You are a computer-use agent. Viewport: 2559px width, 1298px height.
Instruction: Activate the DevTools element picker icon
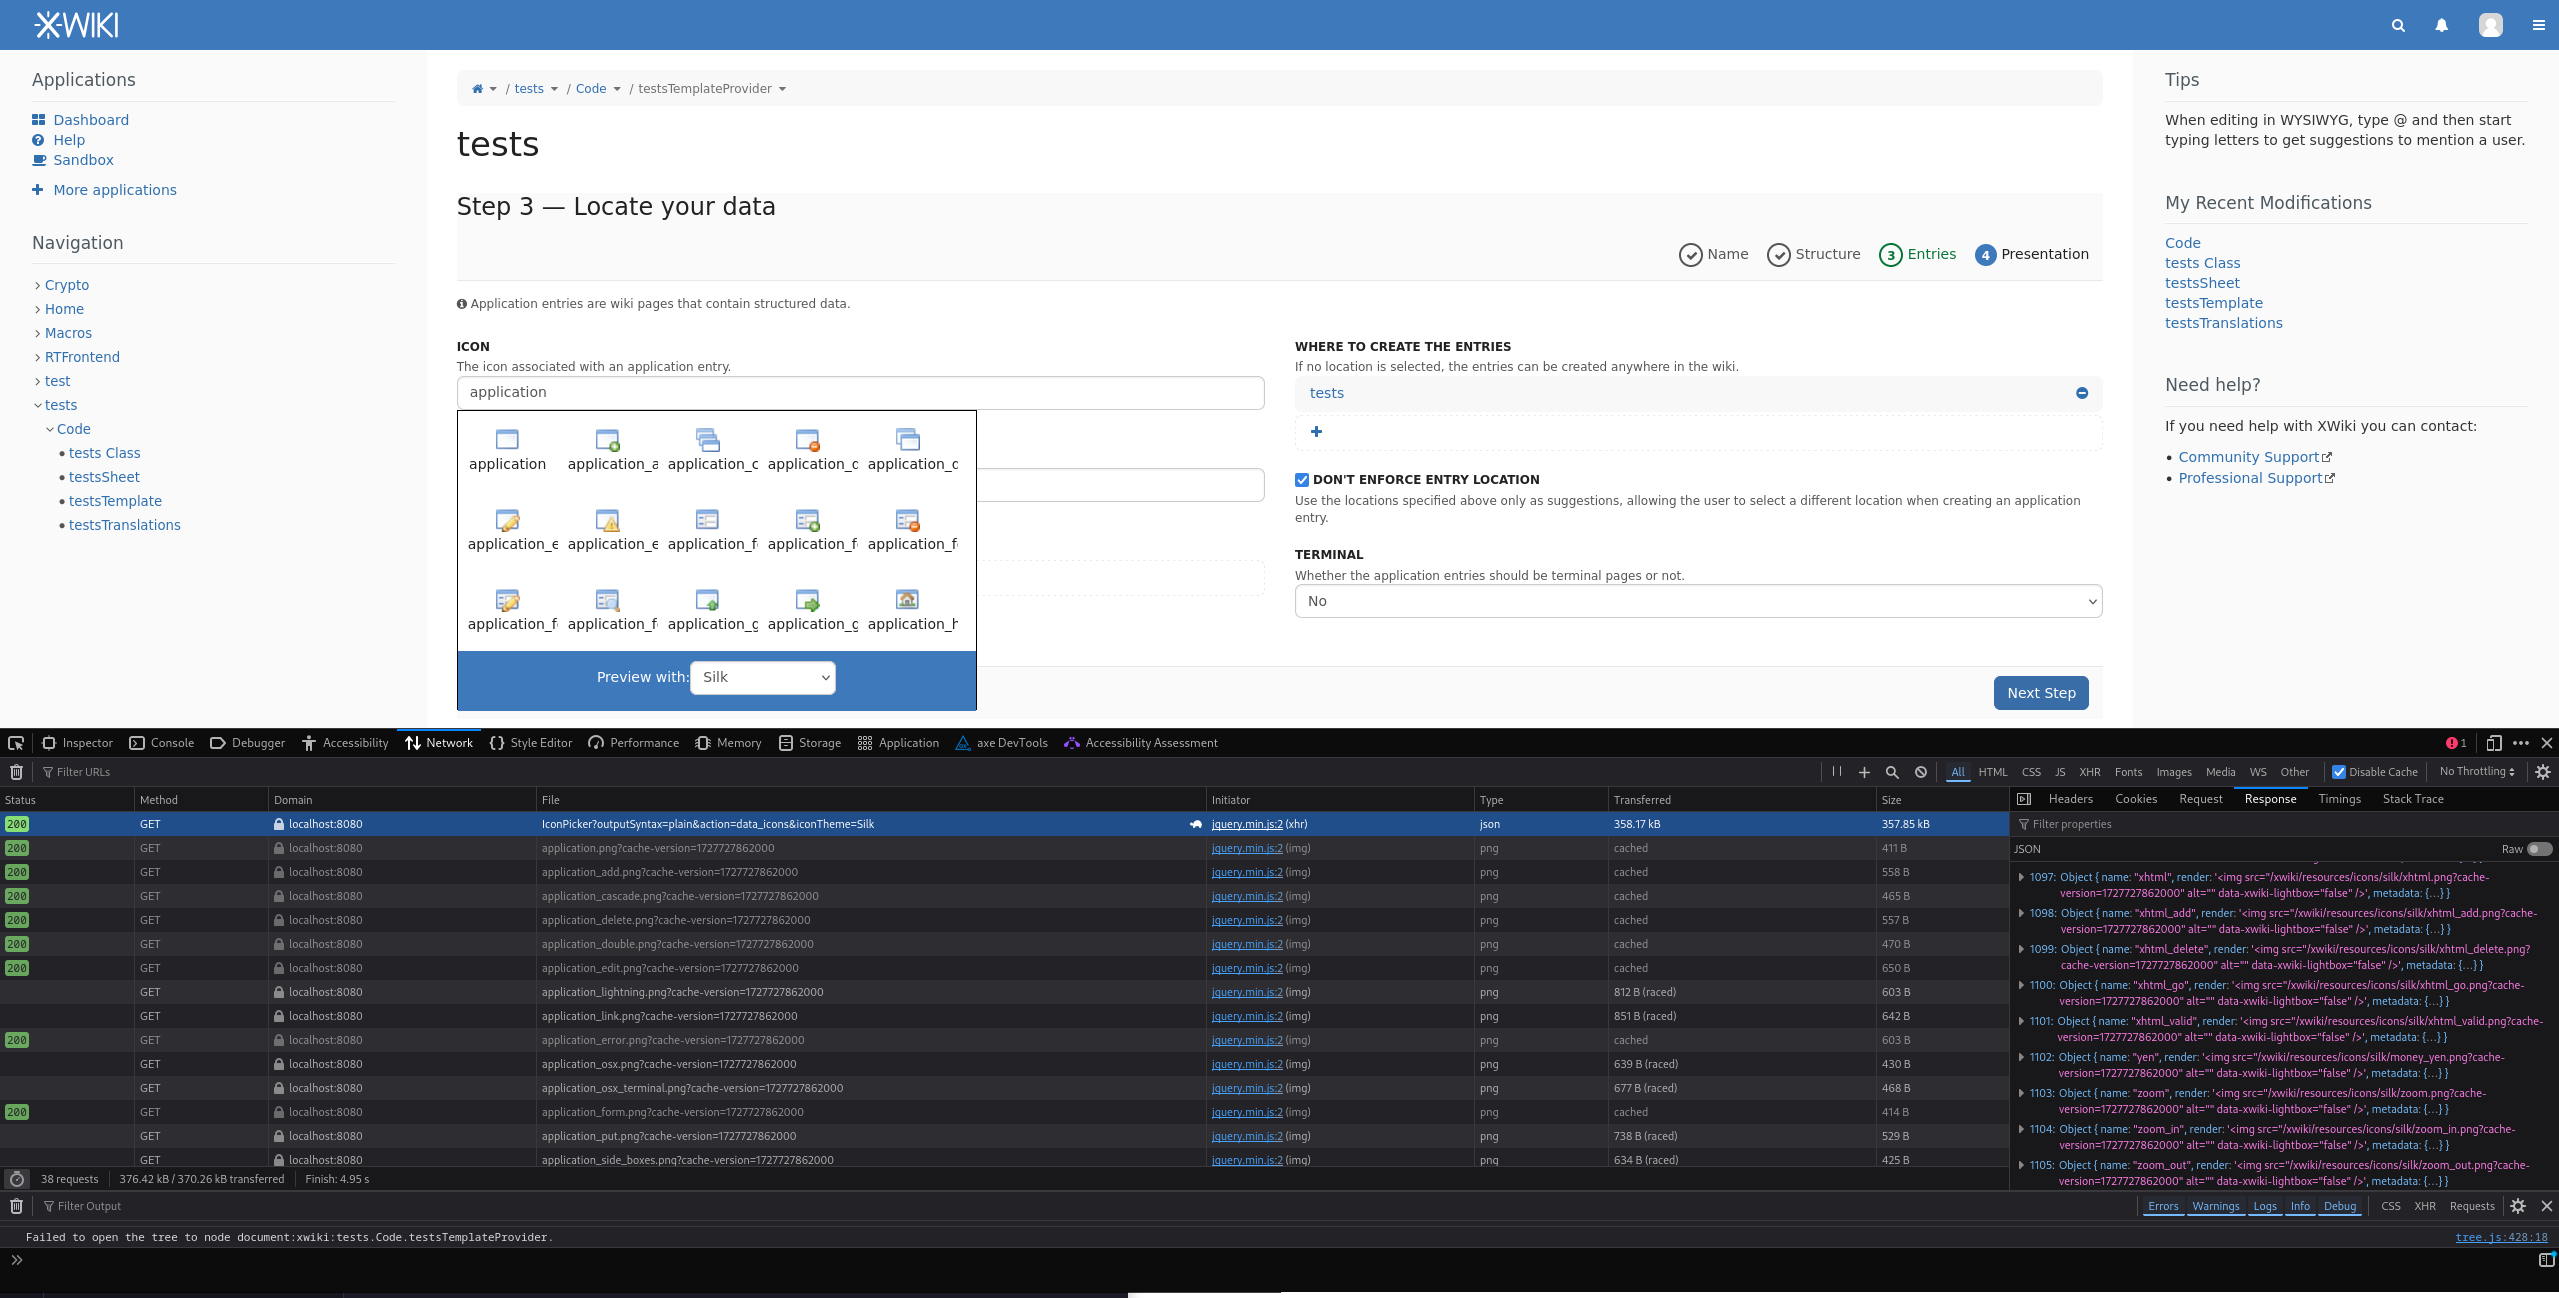[16, 743]
